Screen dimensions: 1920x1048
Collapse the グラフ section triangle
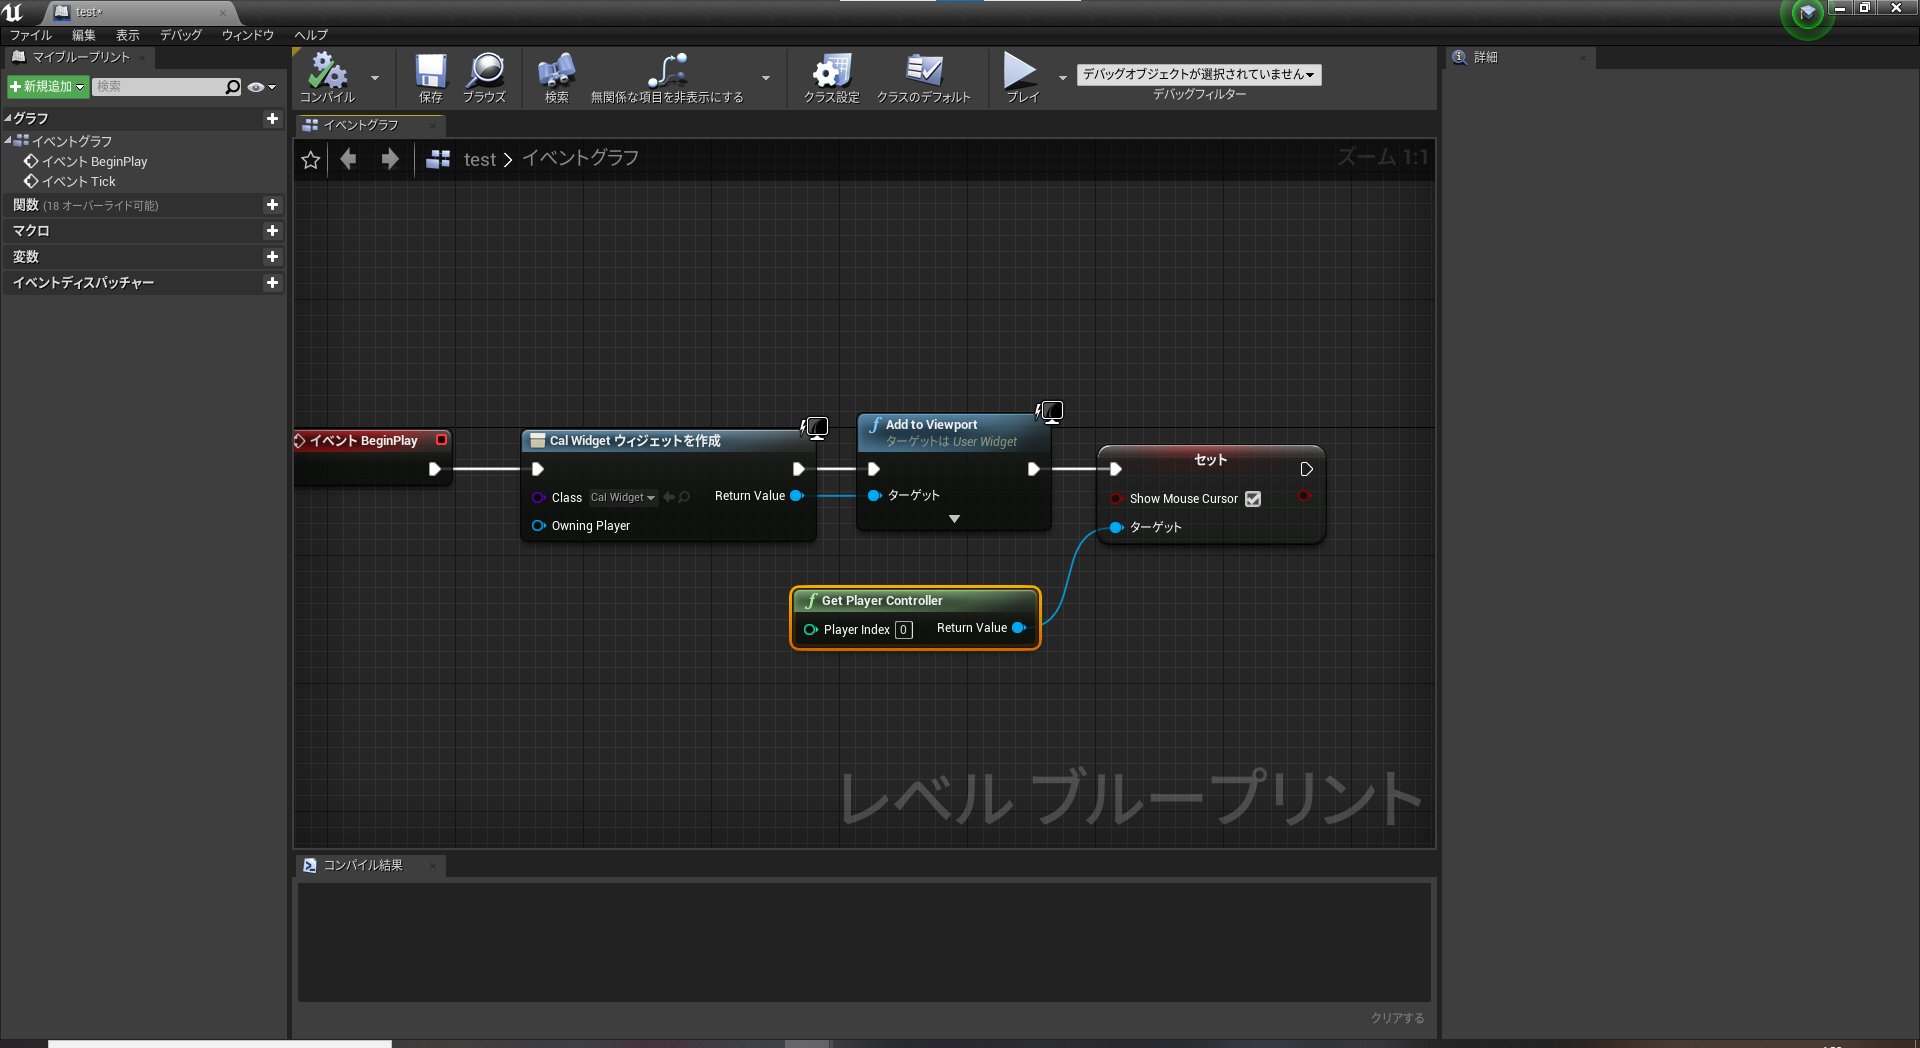pyautogui.click(x=8, y=118)
